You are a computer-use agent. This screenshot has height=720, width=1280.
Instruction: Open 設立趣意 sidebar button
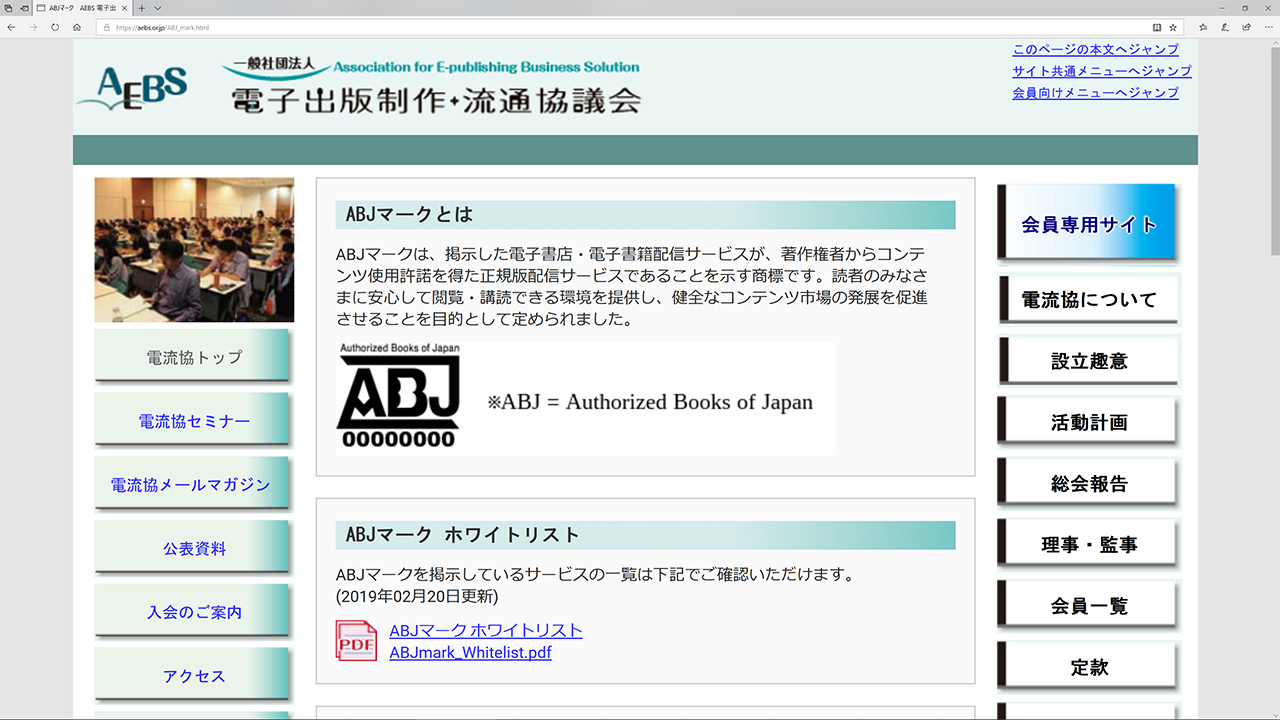(1088, 361)
